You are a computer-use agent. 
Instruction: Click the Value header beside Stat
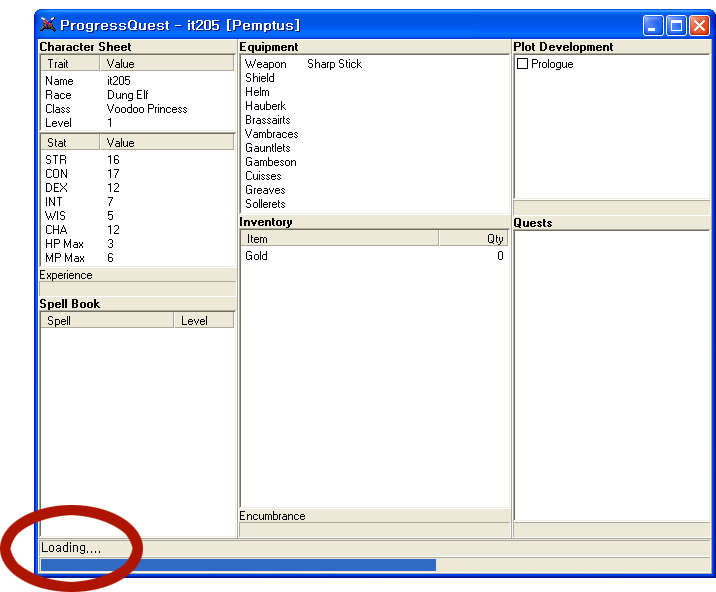(x=167, y=143)
